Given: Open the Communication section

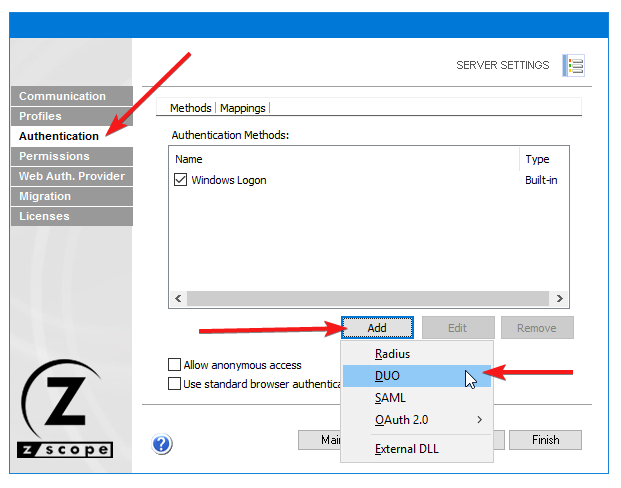Looking at the screenshot, I should (72, 96).
